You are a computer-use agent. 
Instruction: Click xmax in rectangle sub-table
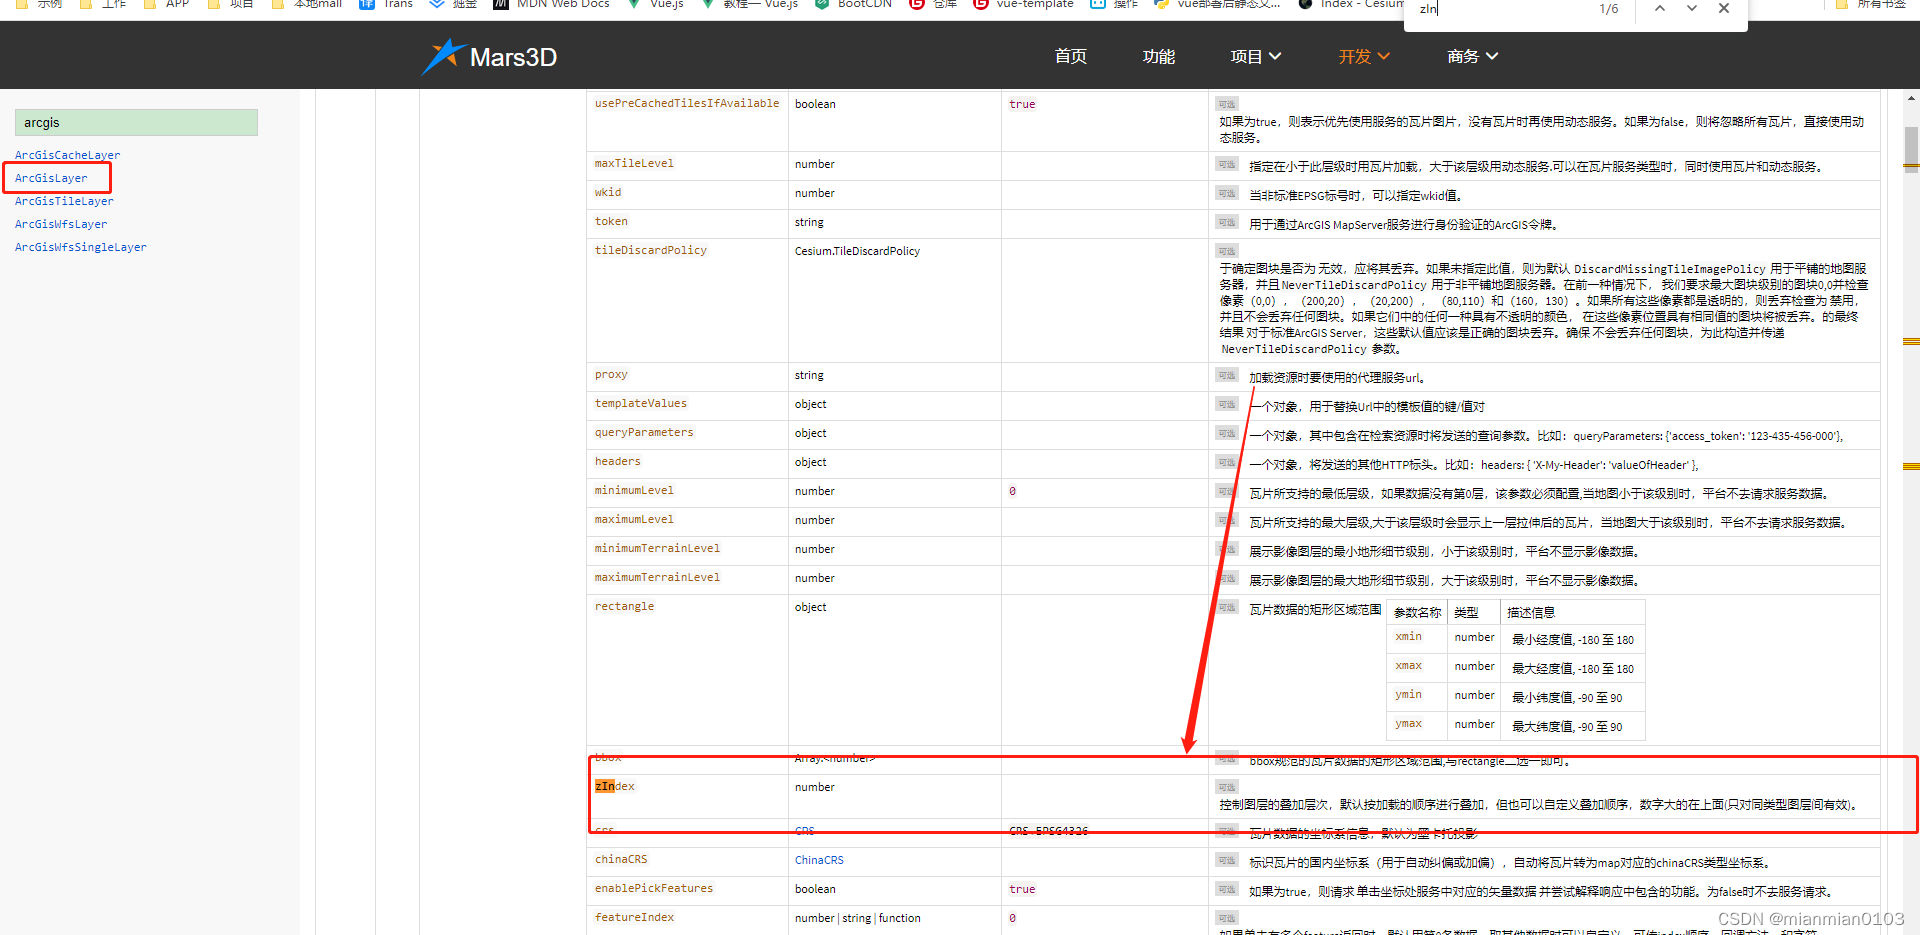1408,665
